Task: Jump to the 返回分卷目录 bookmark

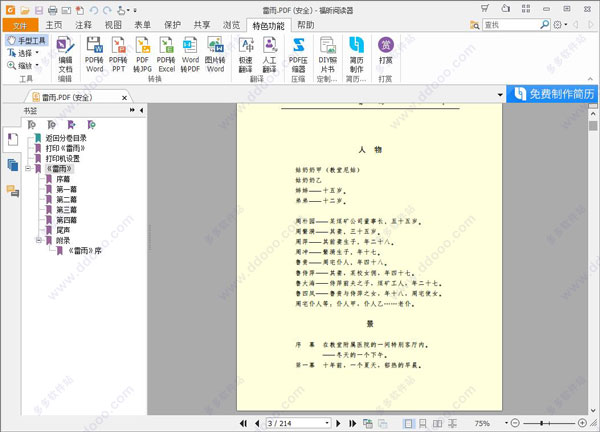Action: [66, 138]
